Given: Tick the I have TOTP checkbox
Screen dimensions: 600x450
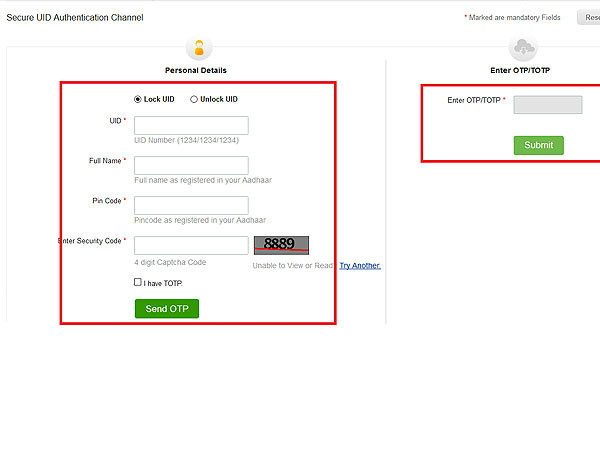Looking at the screenshot, I should coord(138,283).
